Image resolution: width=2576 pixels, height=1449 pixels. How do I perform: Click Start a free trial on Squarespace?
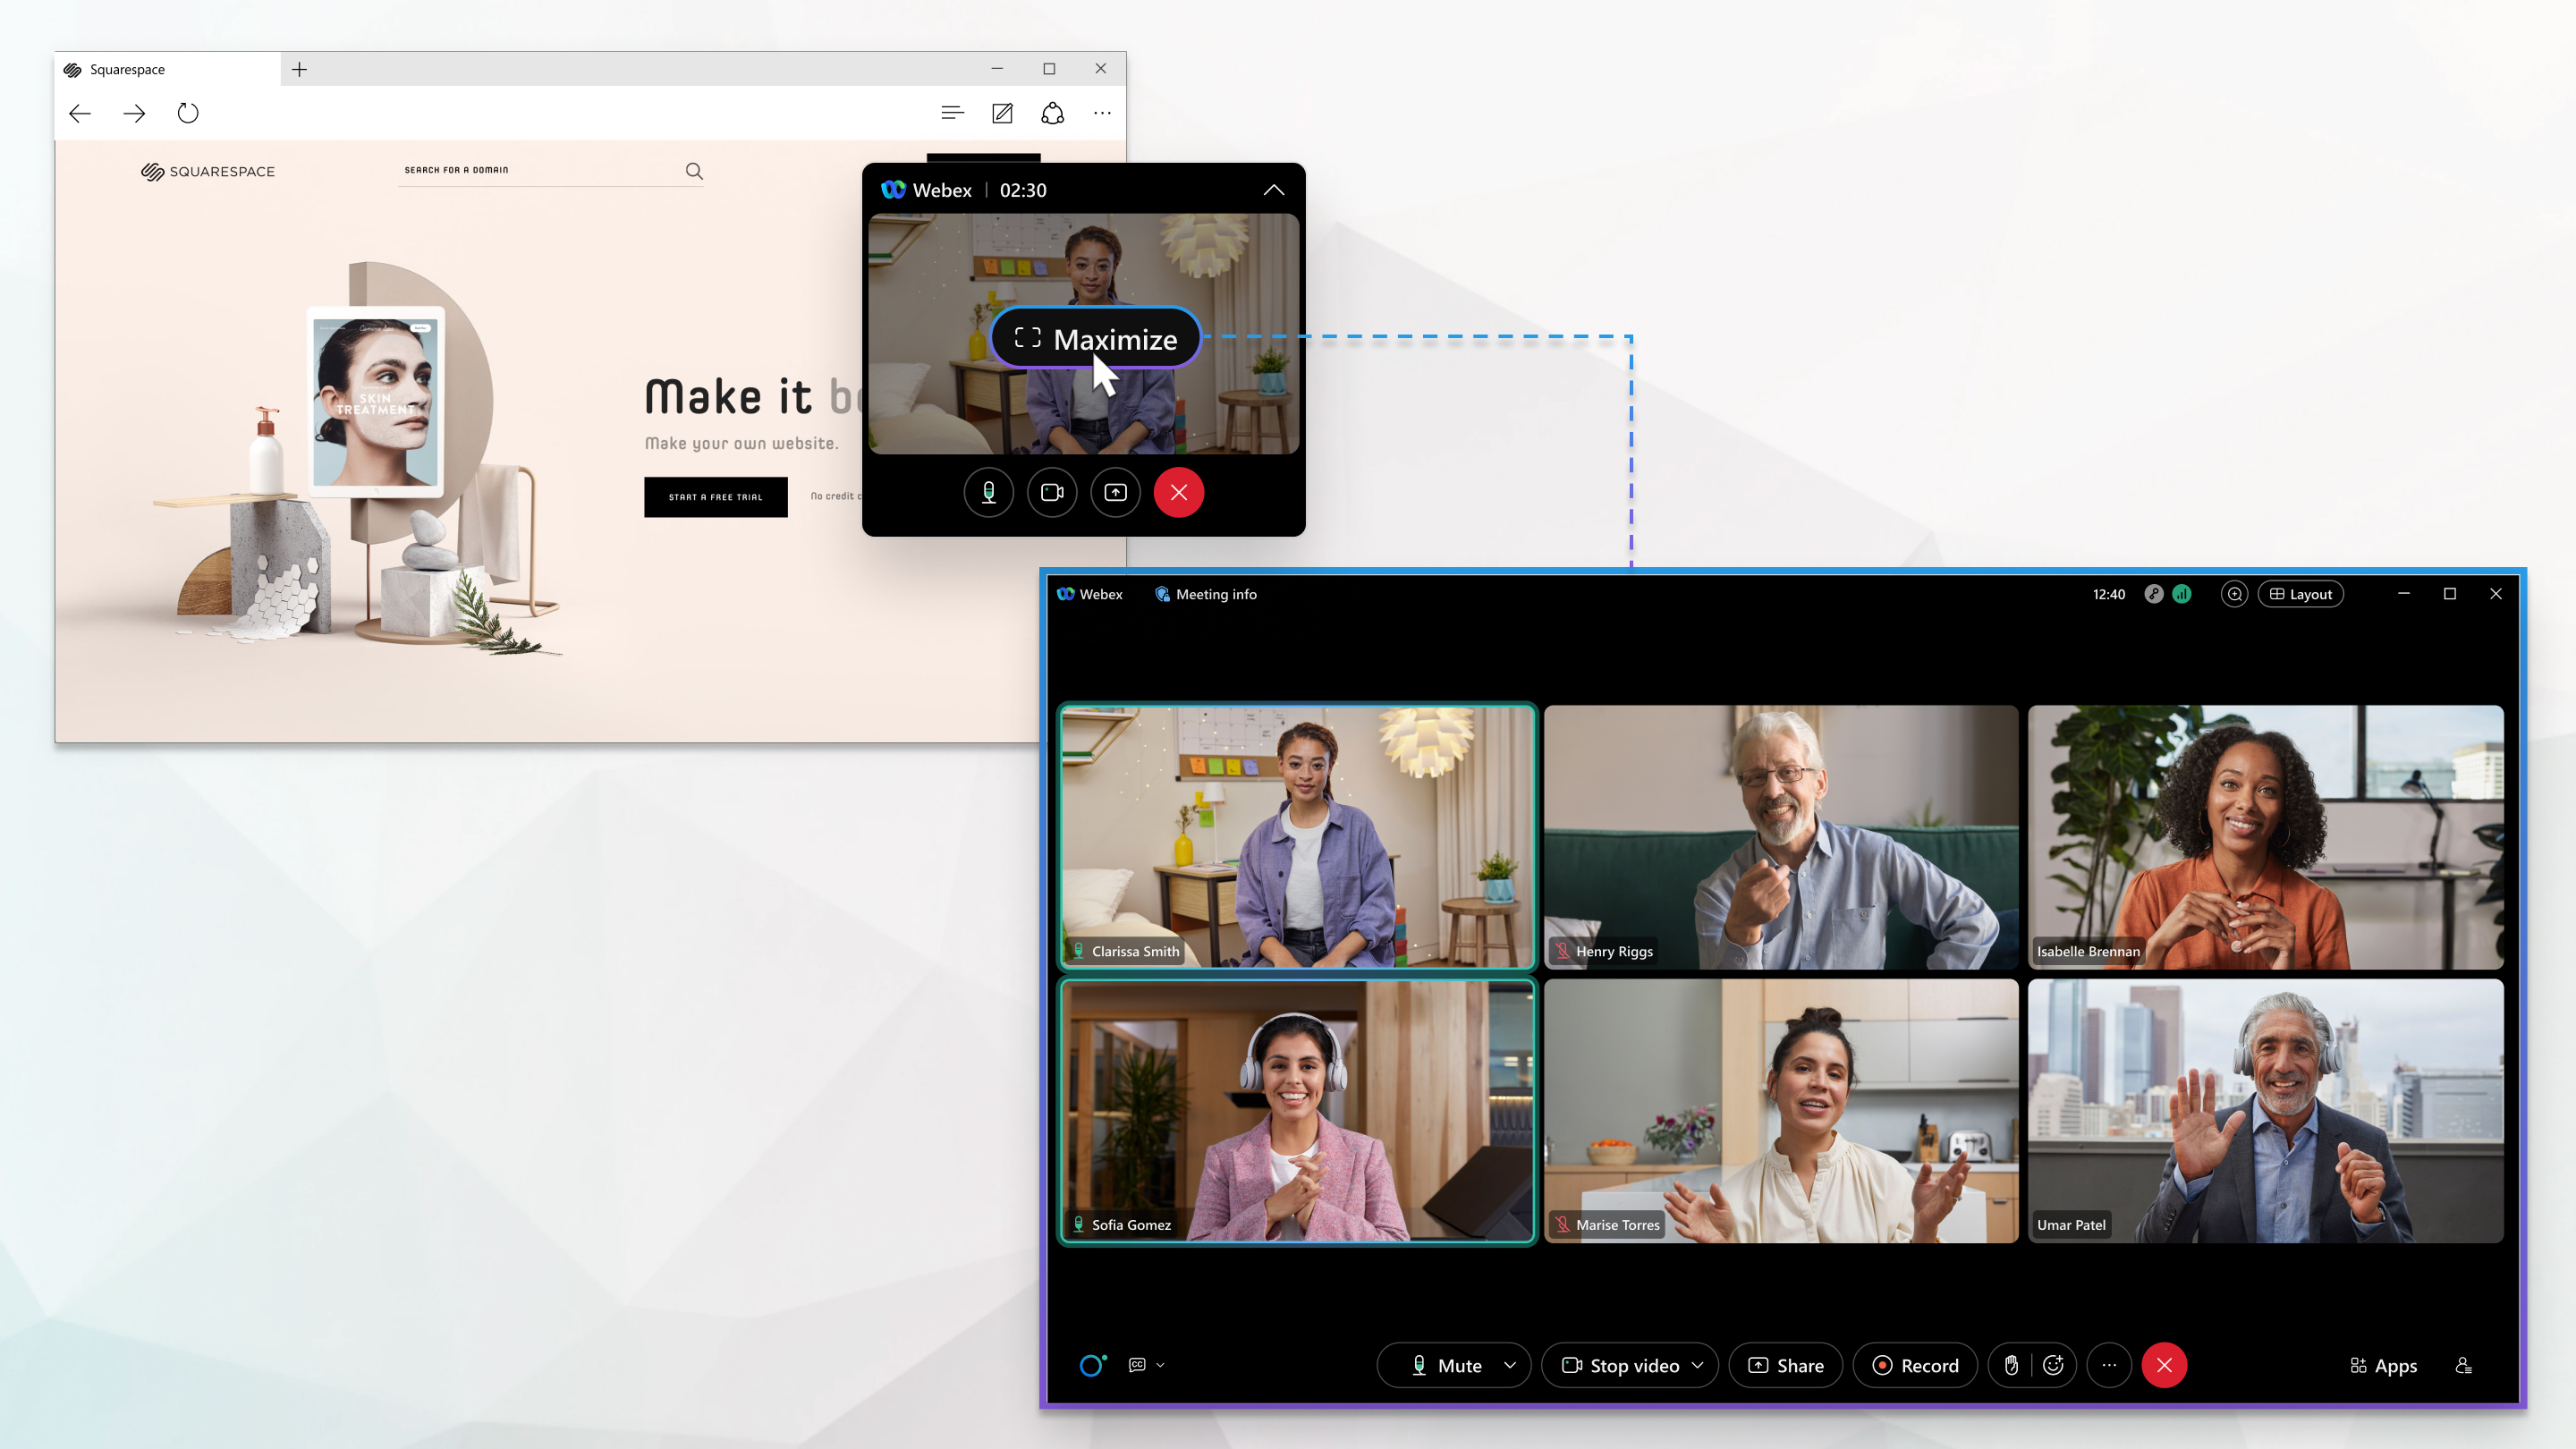(x=716, y=497)
